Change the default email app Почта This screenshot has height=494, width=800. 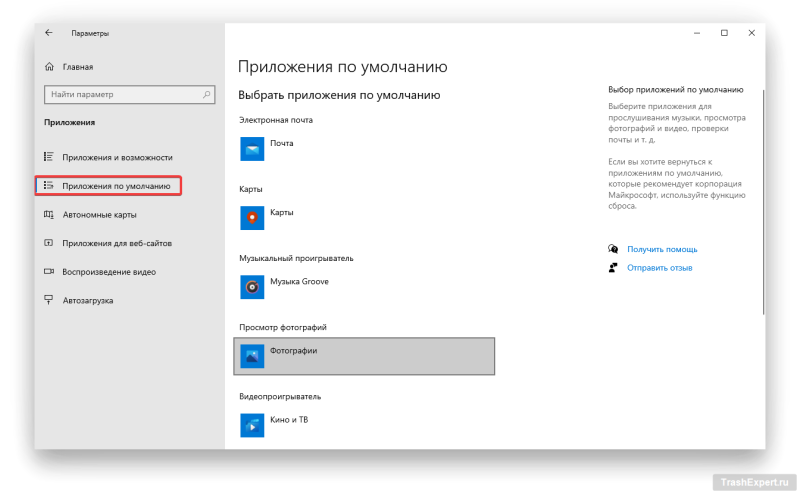pos(364,149)
